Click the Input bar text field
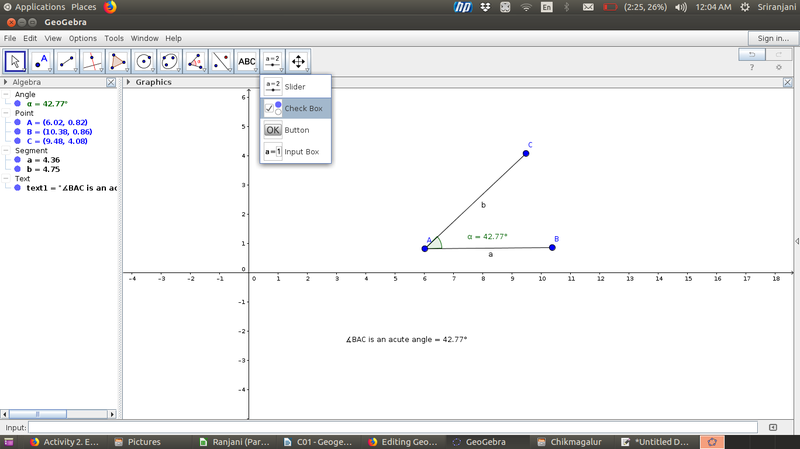 coord(392,428)
